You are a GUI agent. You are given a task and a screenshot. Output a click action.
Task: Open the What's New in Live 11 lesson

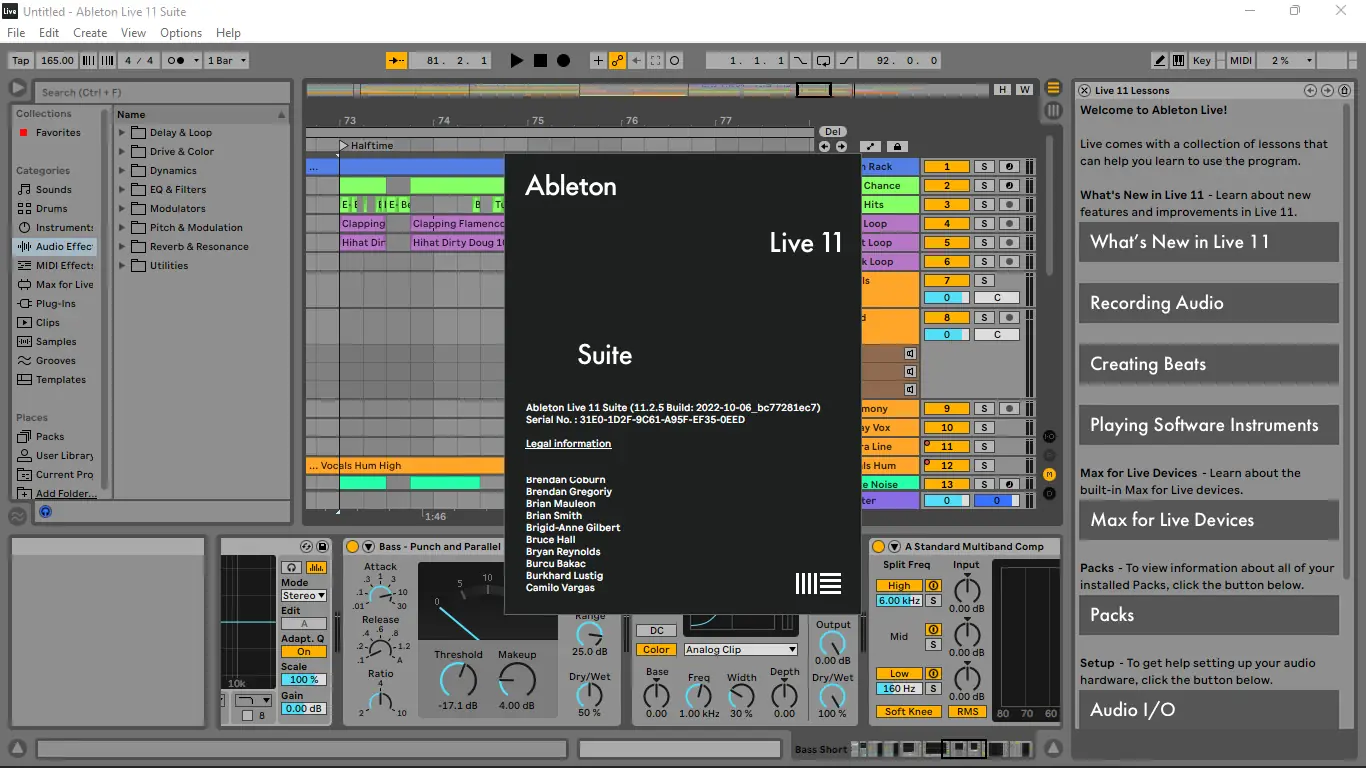click(x=1208, y=242)
